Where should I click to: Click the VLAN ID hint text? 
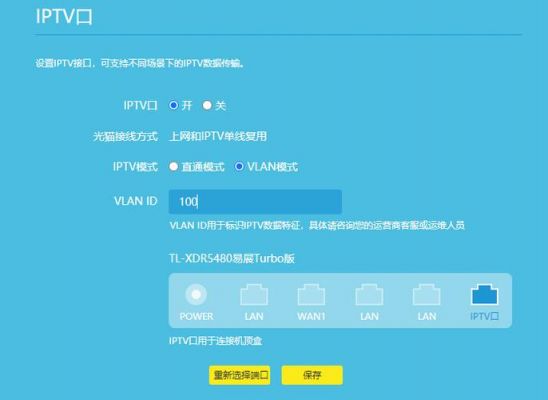pyautogui.click(x=317, y=225)
